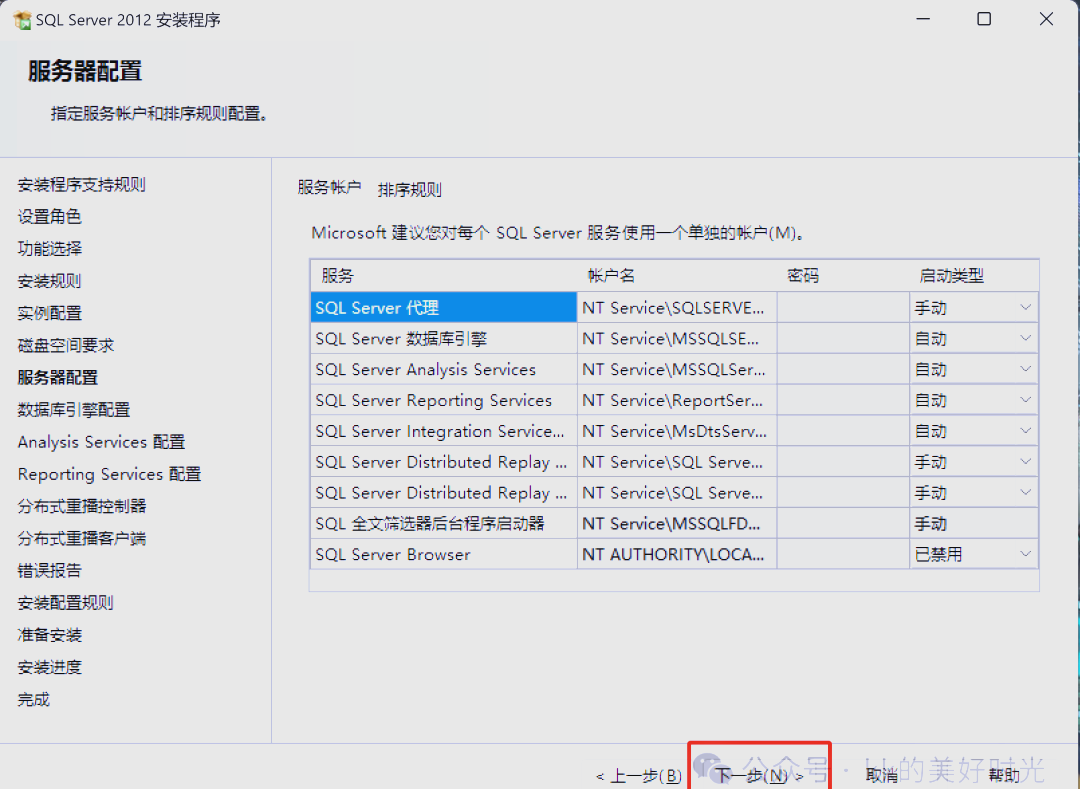Click 设置角色 step in sidebar

[x=50, y=217]
